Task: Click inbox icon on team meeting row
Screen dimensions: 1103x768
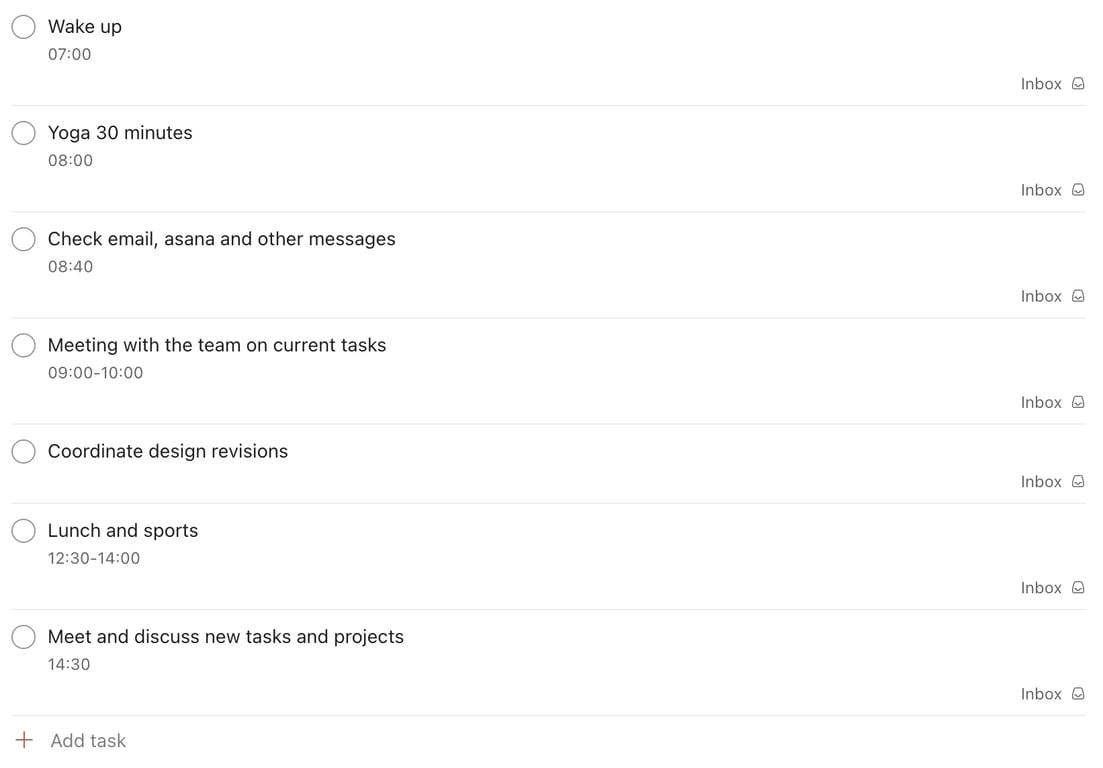Action: [x=1078, y=402]
